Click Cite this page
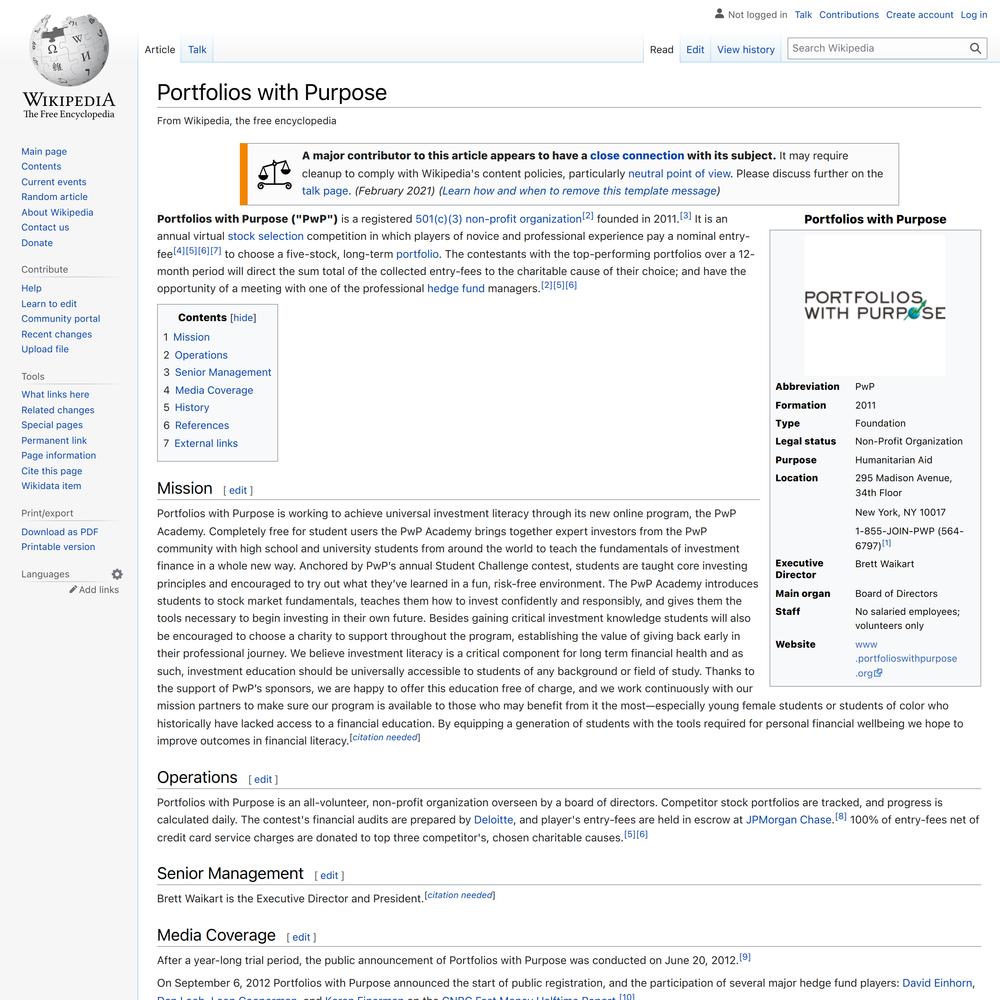1000x1000 pixels. click(52, 471)
